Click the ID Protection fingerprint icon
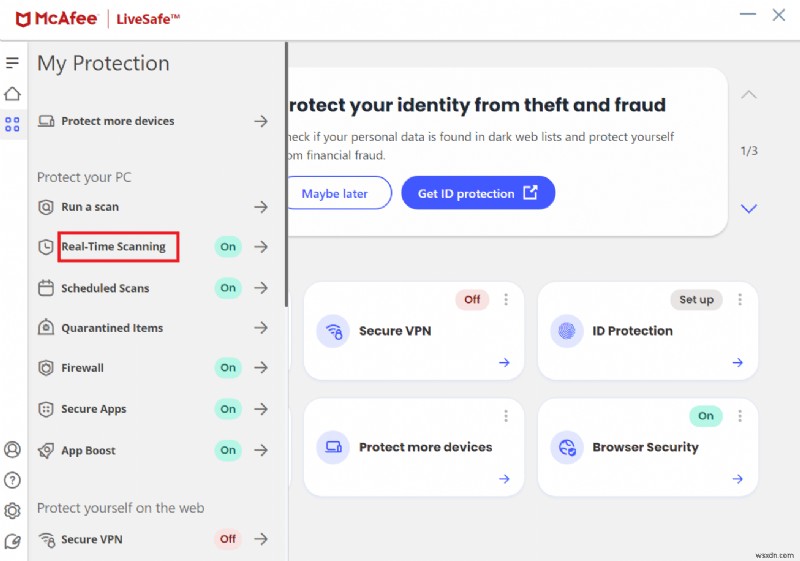The width and height of the screenshot is (800, 561). pyautogui.click(x=566, y=331)
